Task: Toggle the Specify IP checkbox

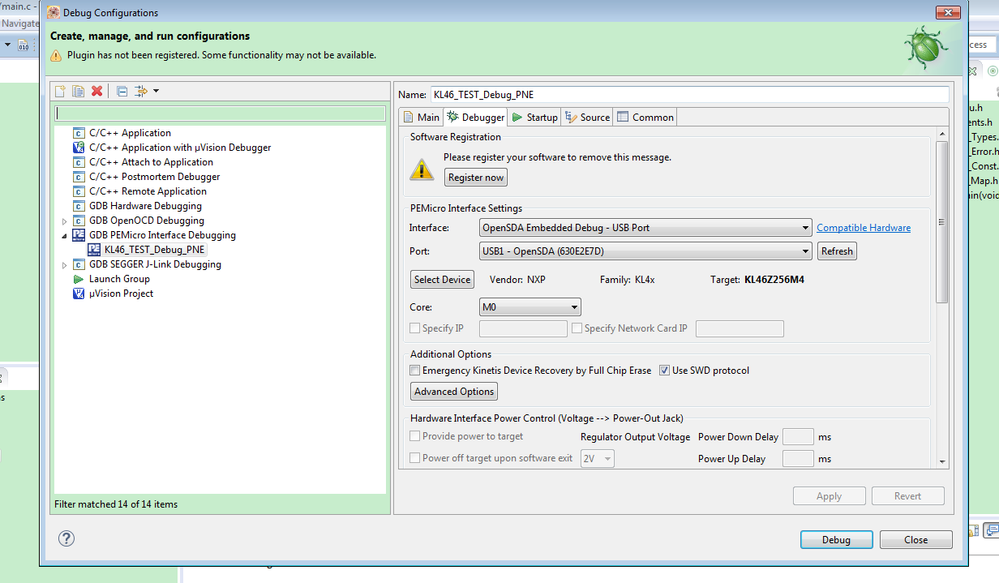Action: tap(415, 328)
